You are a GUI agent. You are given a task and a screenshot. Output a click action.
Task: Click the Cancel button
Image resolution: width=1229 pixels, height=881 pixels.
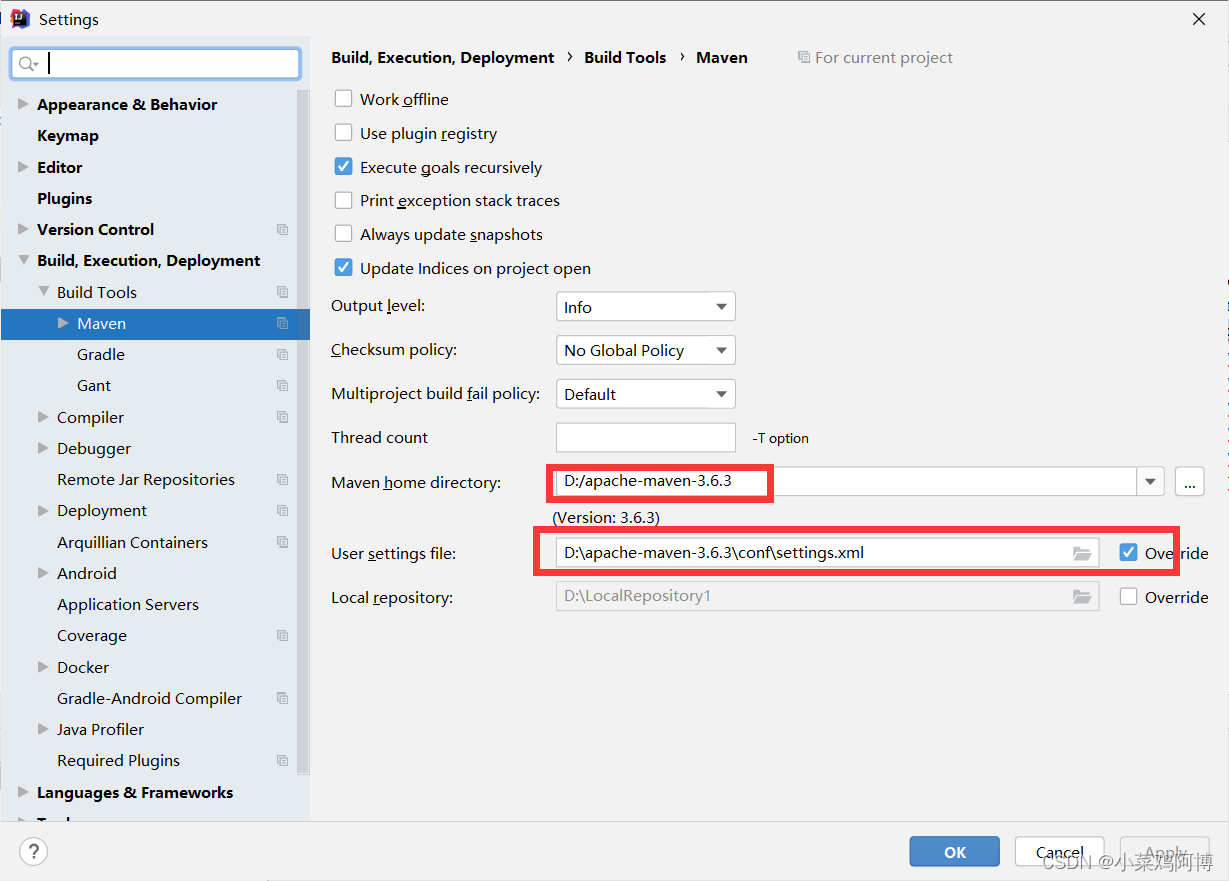click(1059, 852)
